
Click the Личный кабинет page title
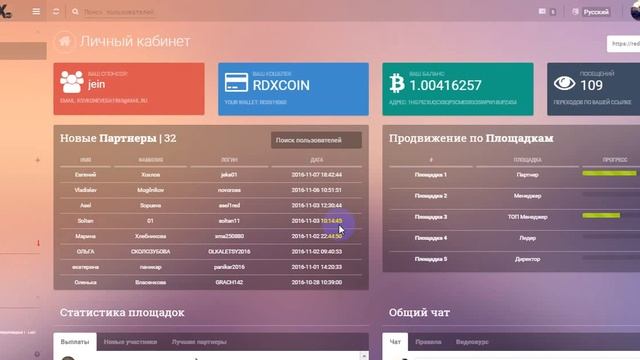coord(135,41)
